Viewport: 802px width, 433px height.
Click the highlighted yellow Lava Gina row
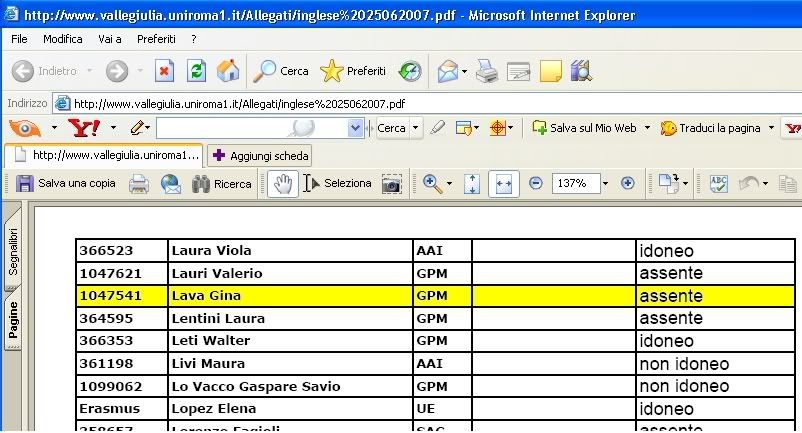tap(290, 296)
